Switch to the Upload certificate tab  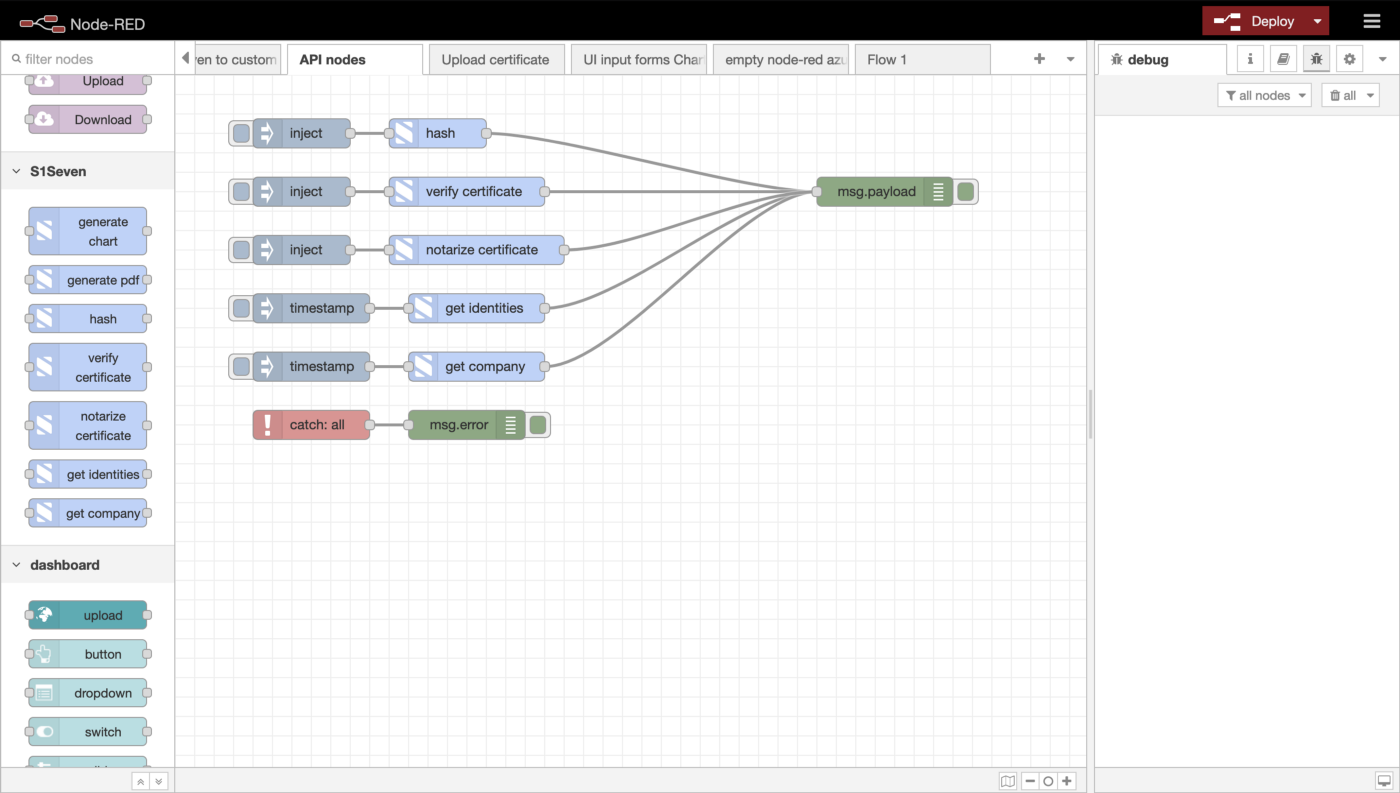(x=495, y=60)
